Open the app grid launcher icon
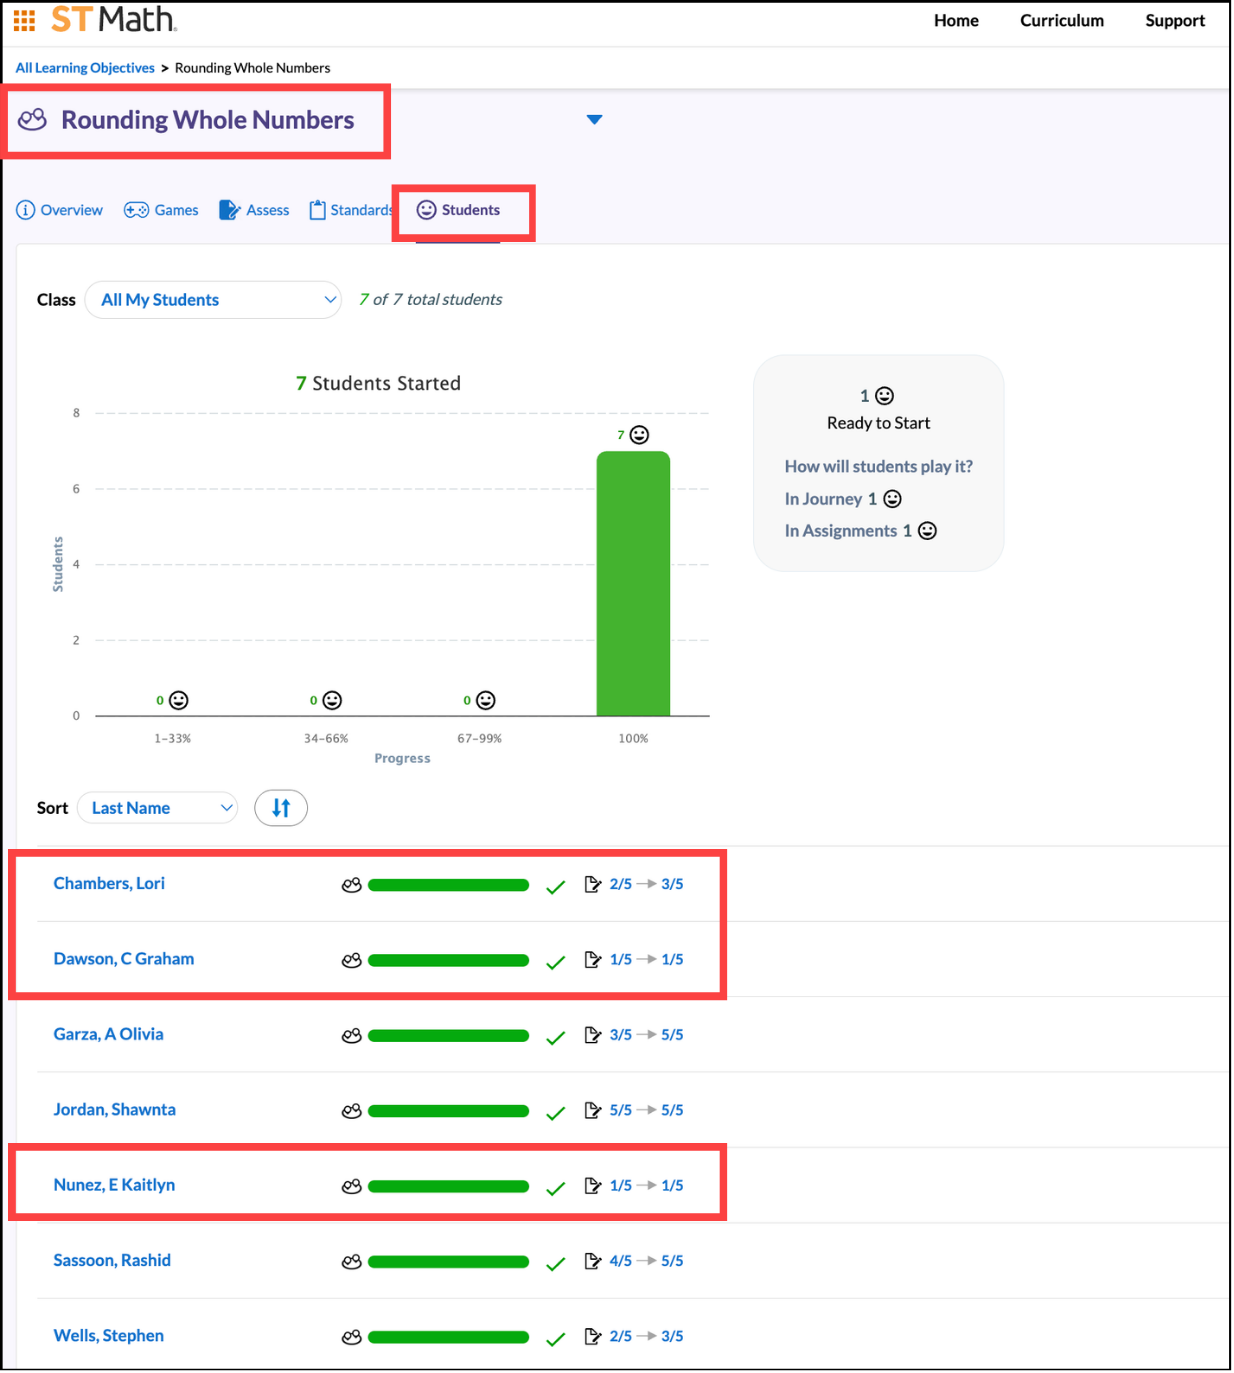The height and width of the screenshot is (1373, 1234). pos(24,20)
